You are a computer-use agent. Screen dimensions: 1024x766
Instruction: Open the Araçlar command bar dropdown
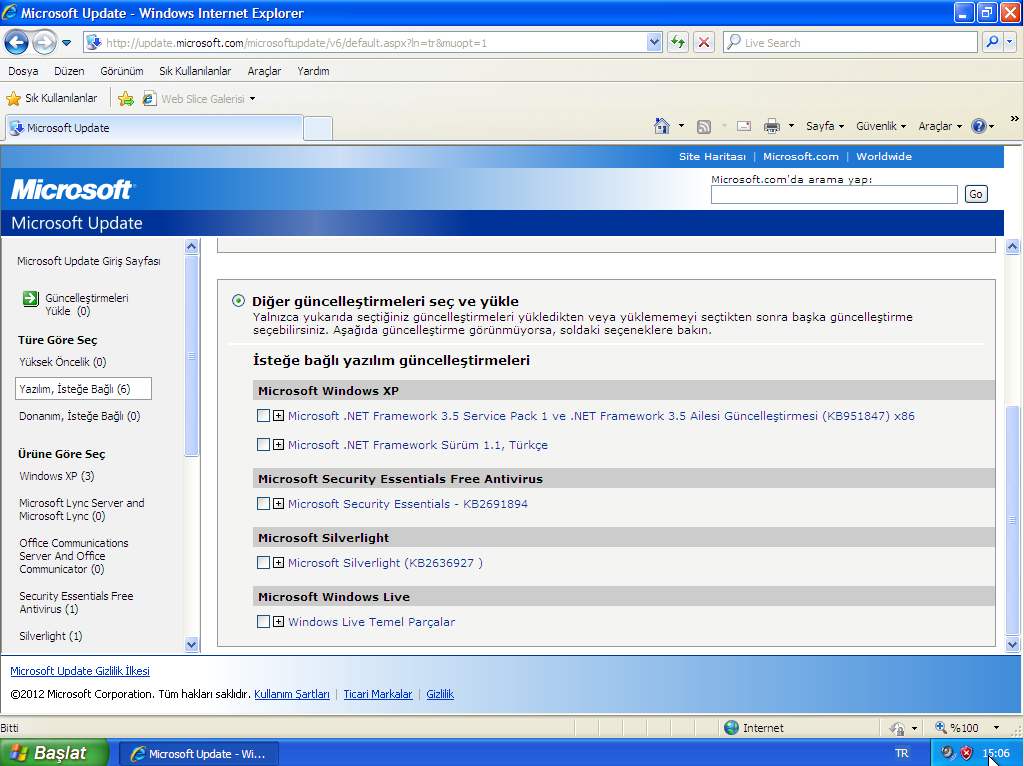[940, 126]
